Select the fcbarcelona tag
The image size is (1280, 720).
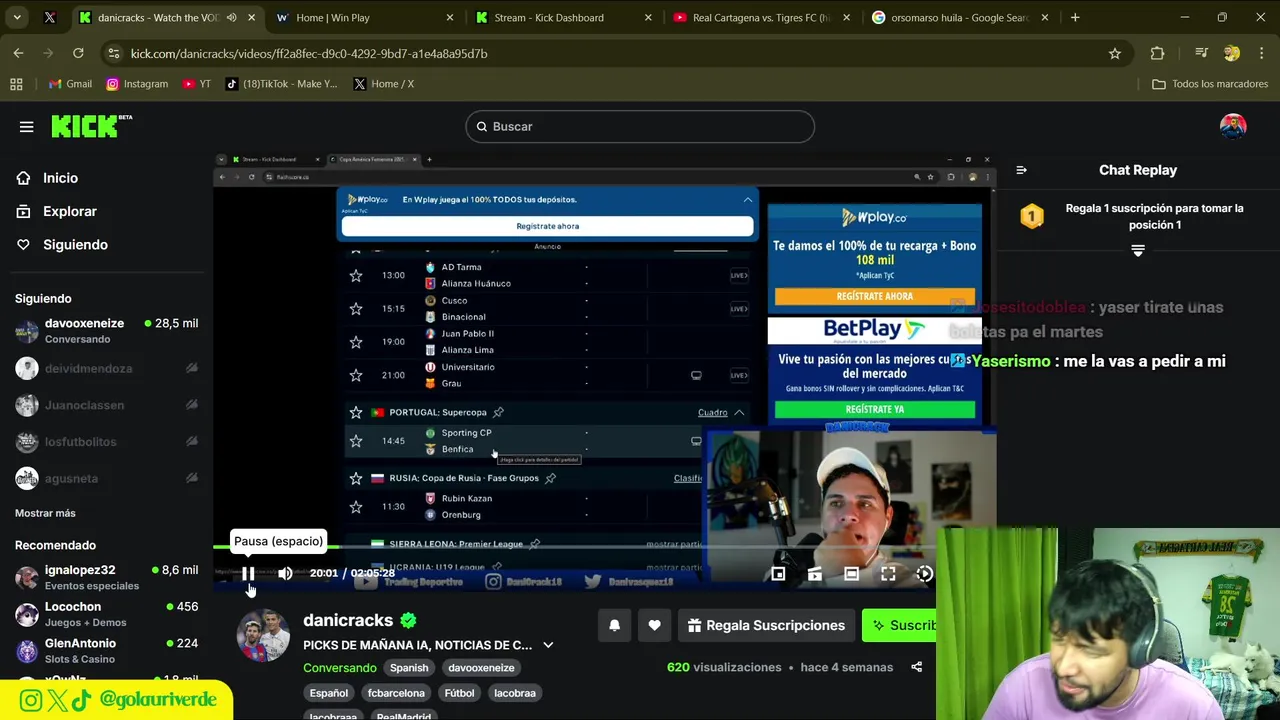pyautogui.click(x=396, y=693)
